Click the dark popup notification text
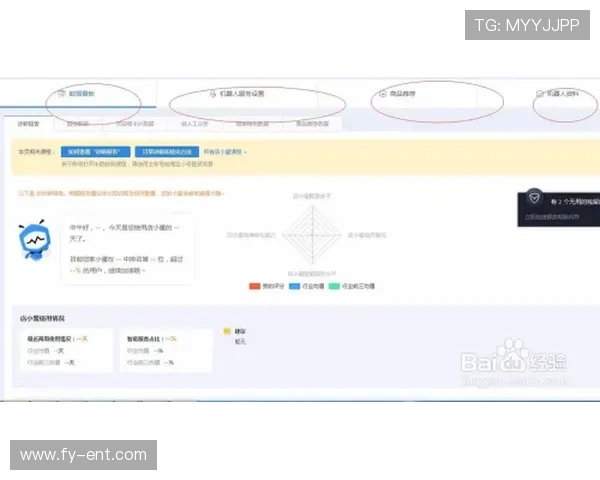 pos(575,201)
